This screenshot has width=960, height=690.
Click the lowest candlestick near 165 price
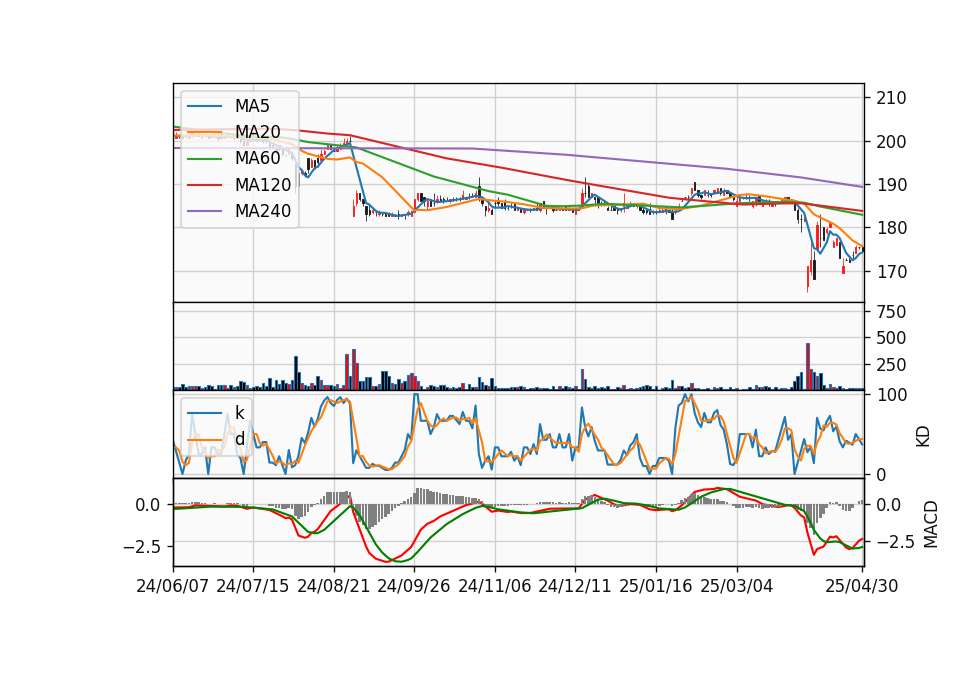(x=808, y=279)
